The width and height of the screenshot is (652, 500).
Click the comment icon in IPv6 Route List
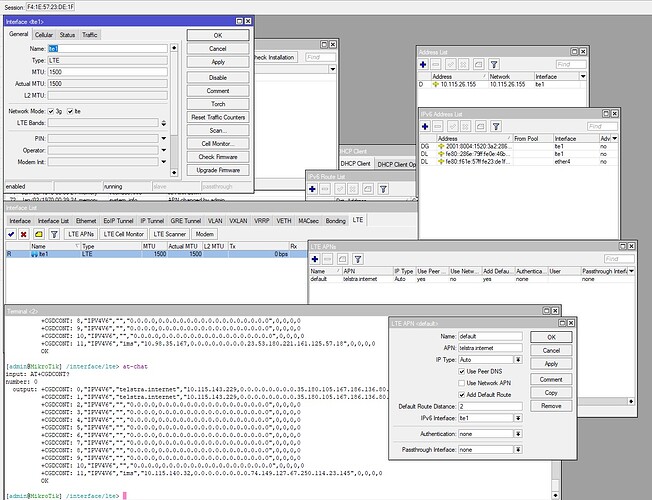coord(368,189)
